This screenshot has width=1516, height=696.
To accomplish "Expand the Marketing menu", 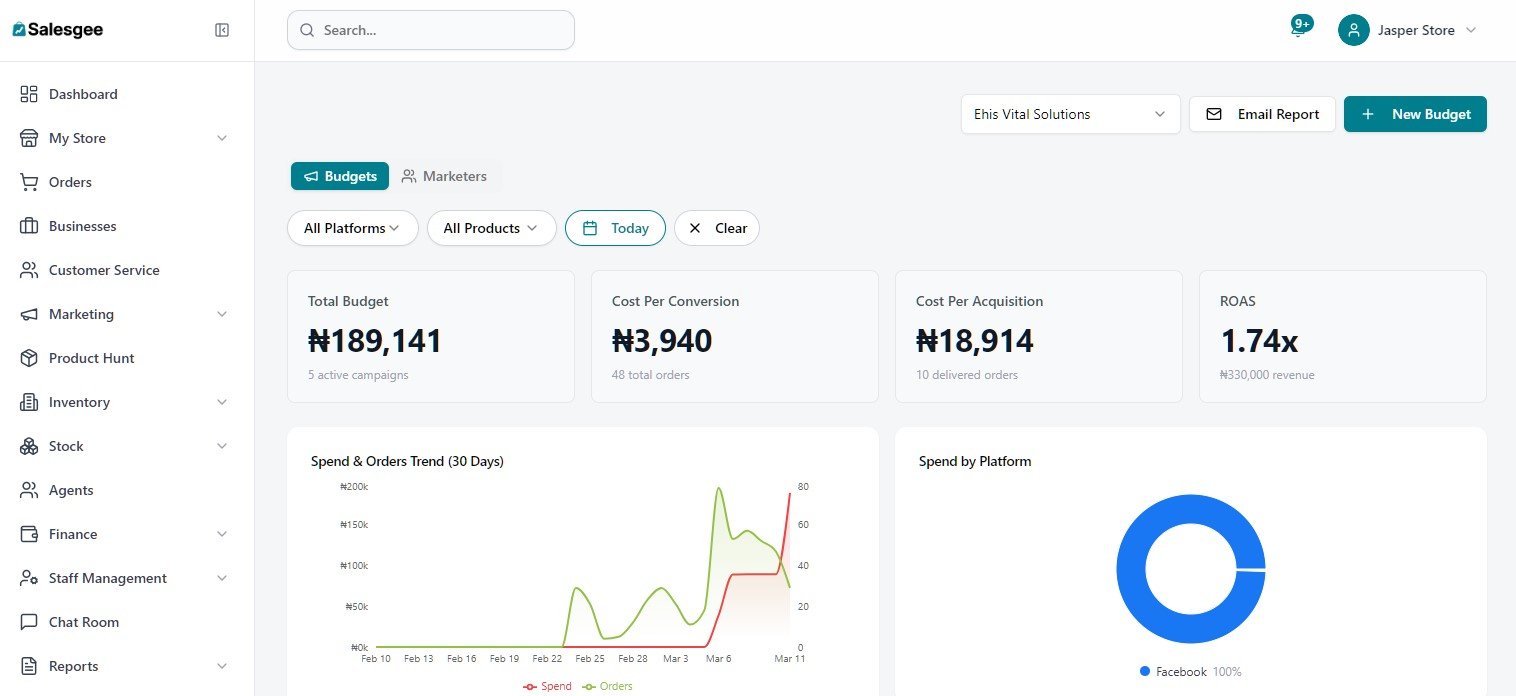I will [82, 314].
